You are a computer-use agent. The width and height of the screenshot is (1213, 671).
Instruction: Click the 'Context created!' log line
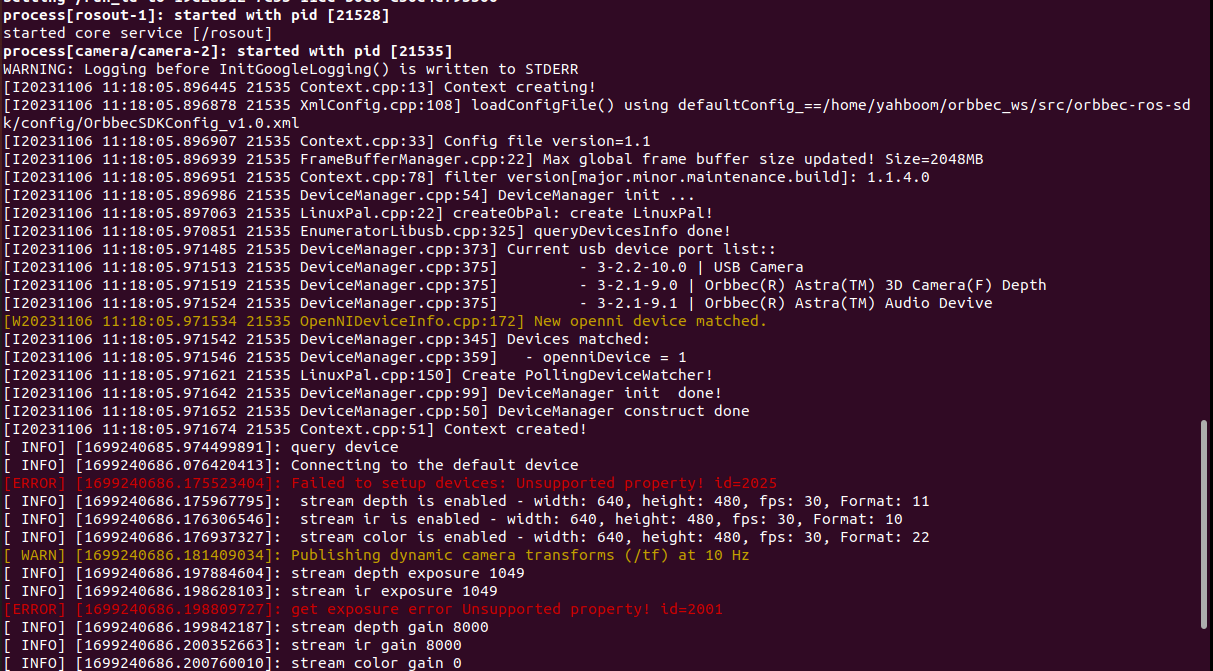pos(295,429)
